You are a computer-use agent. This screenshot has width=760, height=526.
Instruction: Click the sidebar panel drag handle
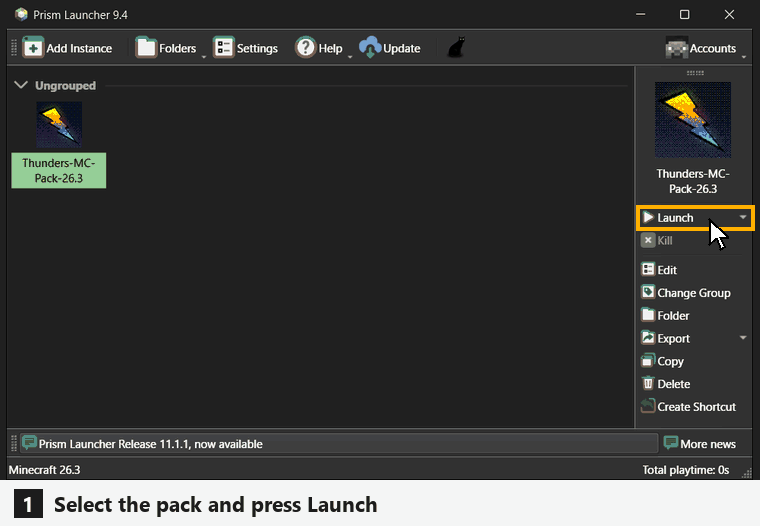[695, 73]
